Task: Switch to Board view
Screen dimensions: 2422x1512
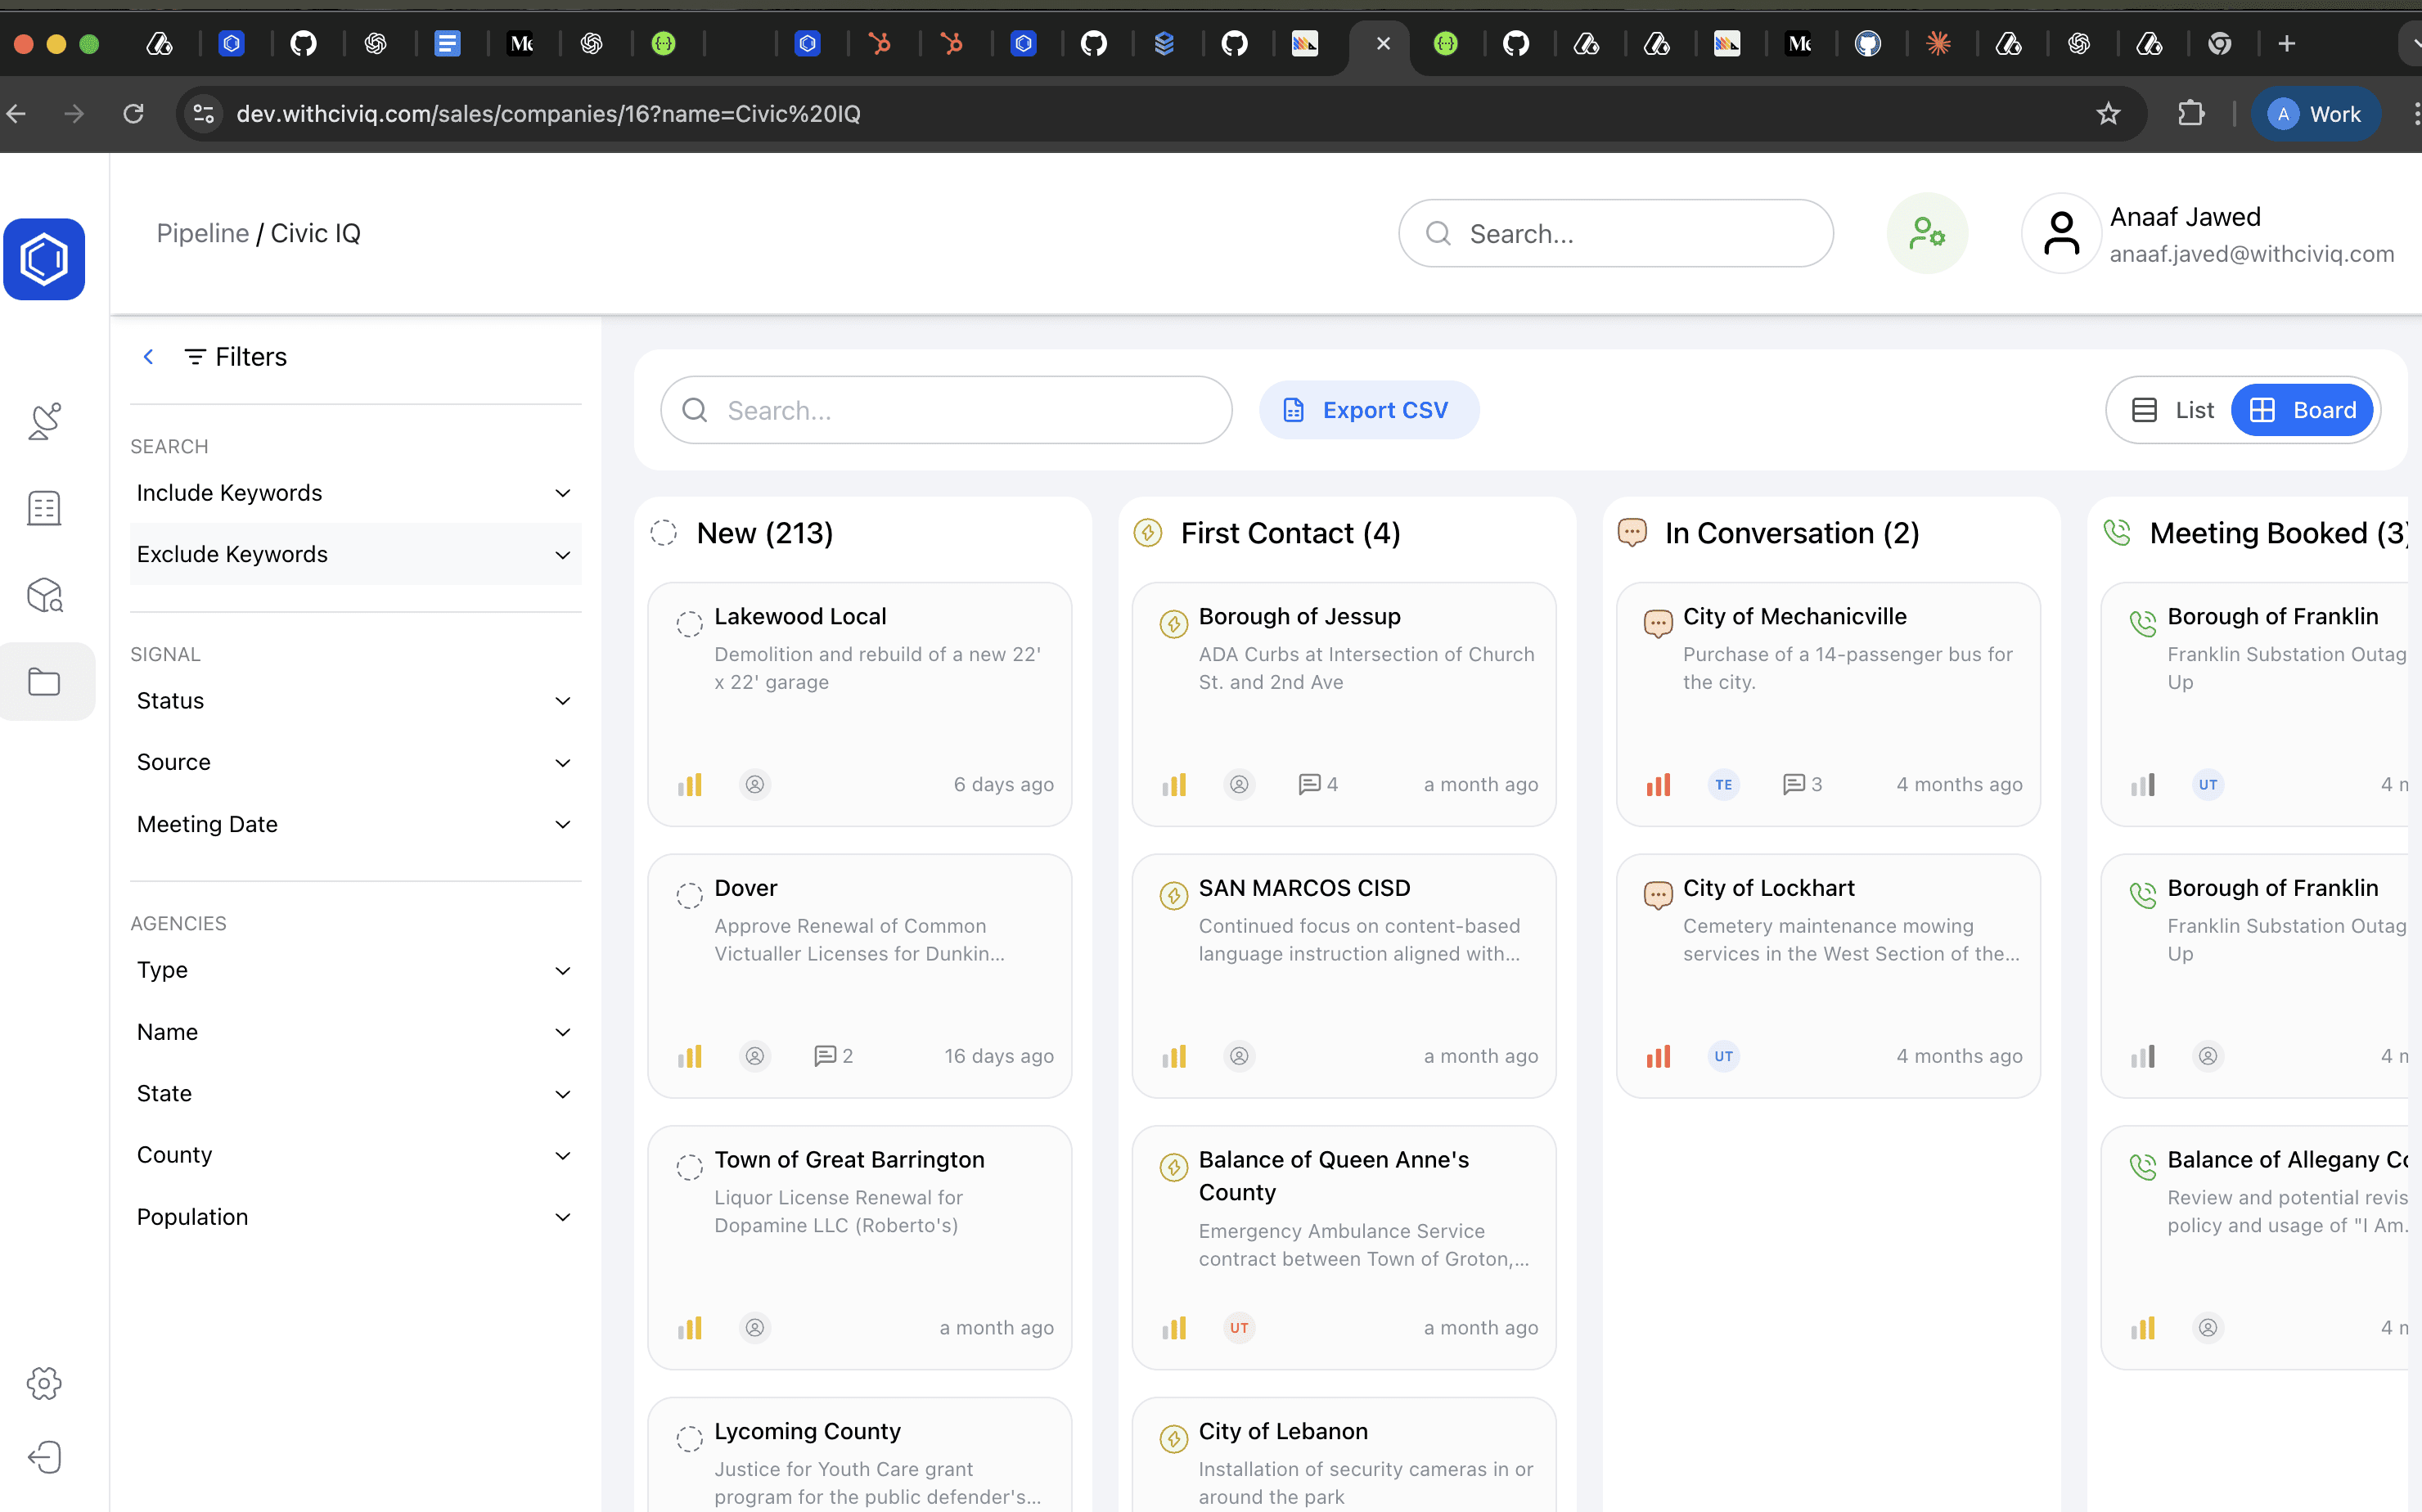Action: point(2303,410)
